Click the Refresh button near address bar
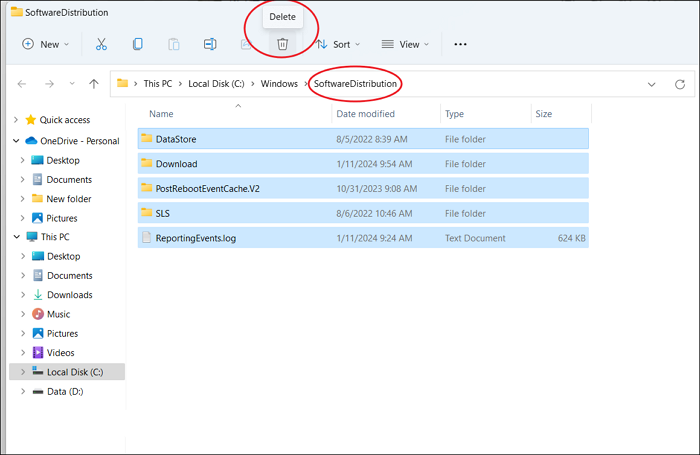Viewport: 700px width, 455px height. tap(682, 84)
